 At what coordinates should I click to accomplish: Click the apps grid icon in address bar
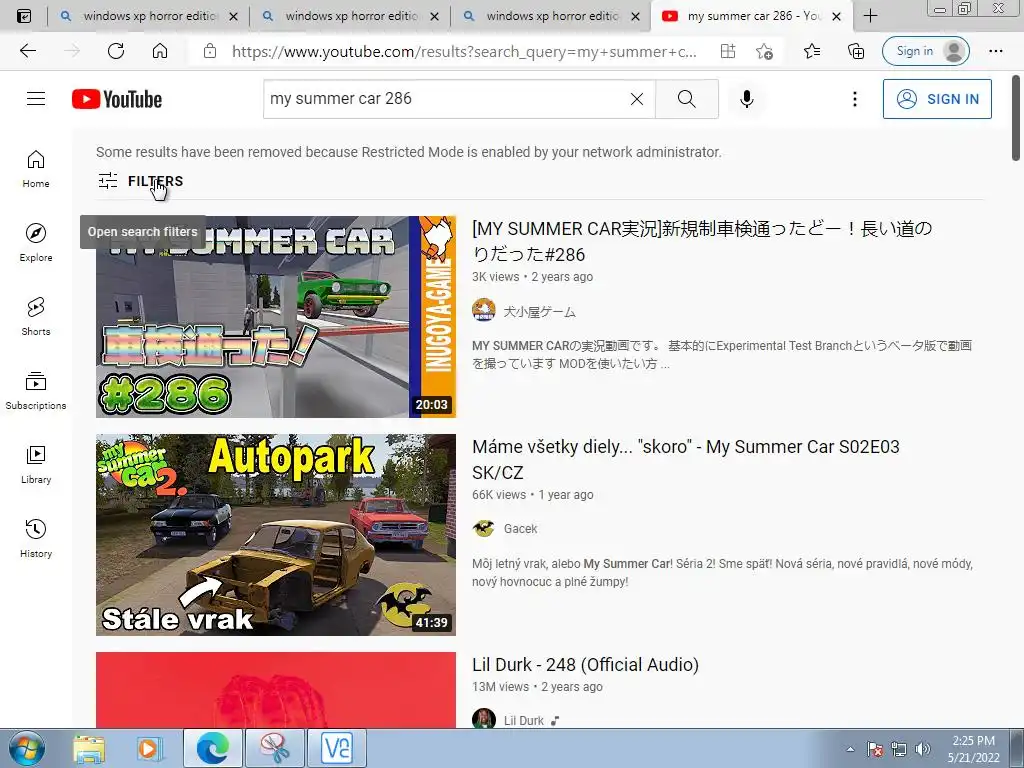click(728, 51)
